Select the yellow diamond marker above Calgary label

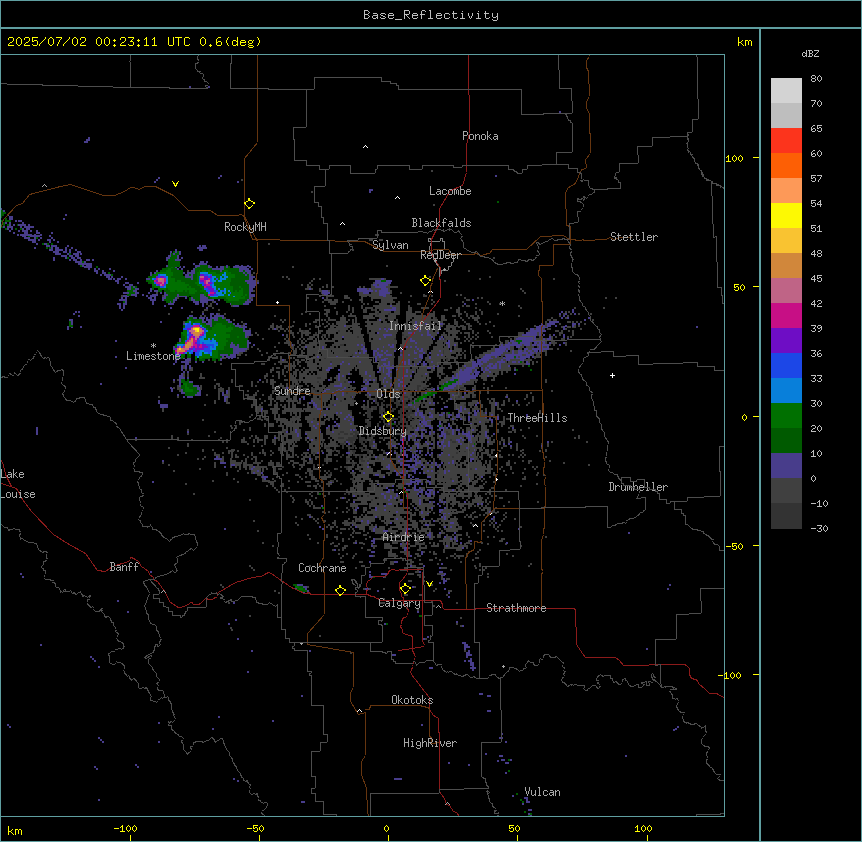click(405, 589)
